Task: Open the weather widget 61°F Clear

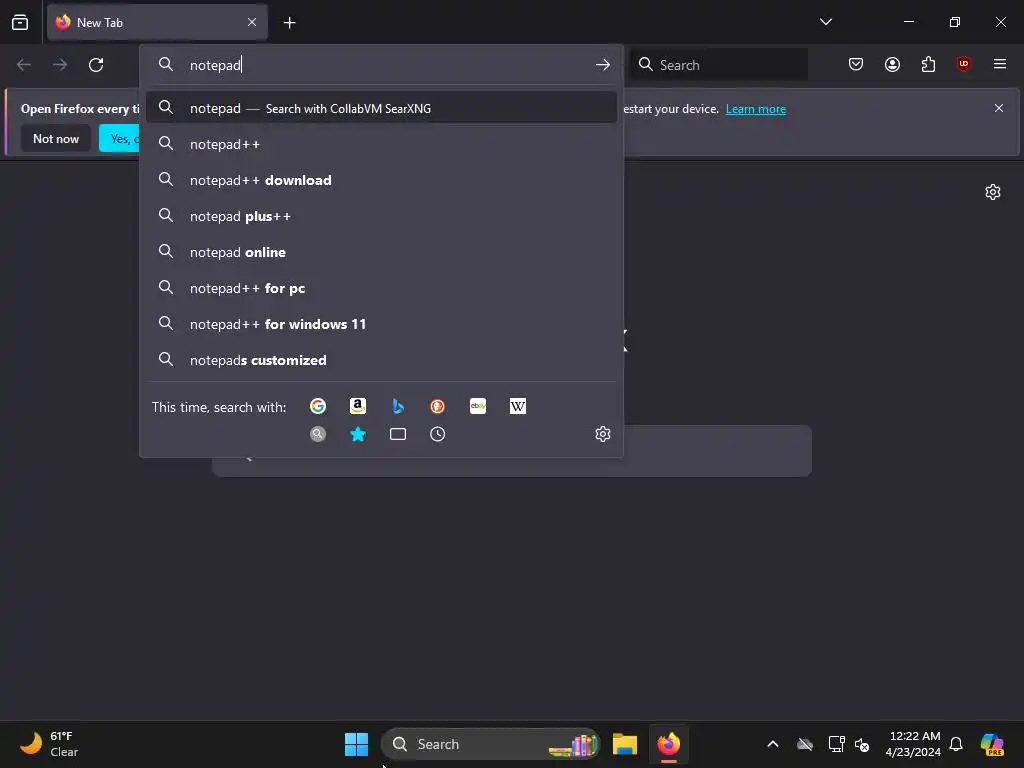Action: [49, 744]
